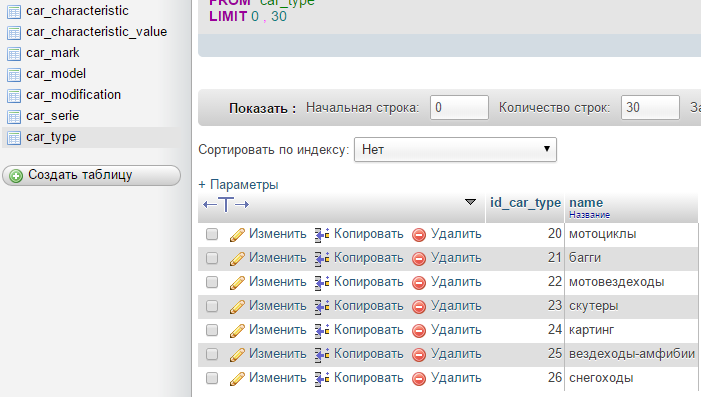Open car_characteristic table in sidebar

77,11
